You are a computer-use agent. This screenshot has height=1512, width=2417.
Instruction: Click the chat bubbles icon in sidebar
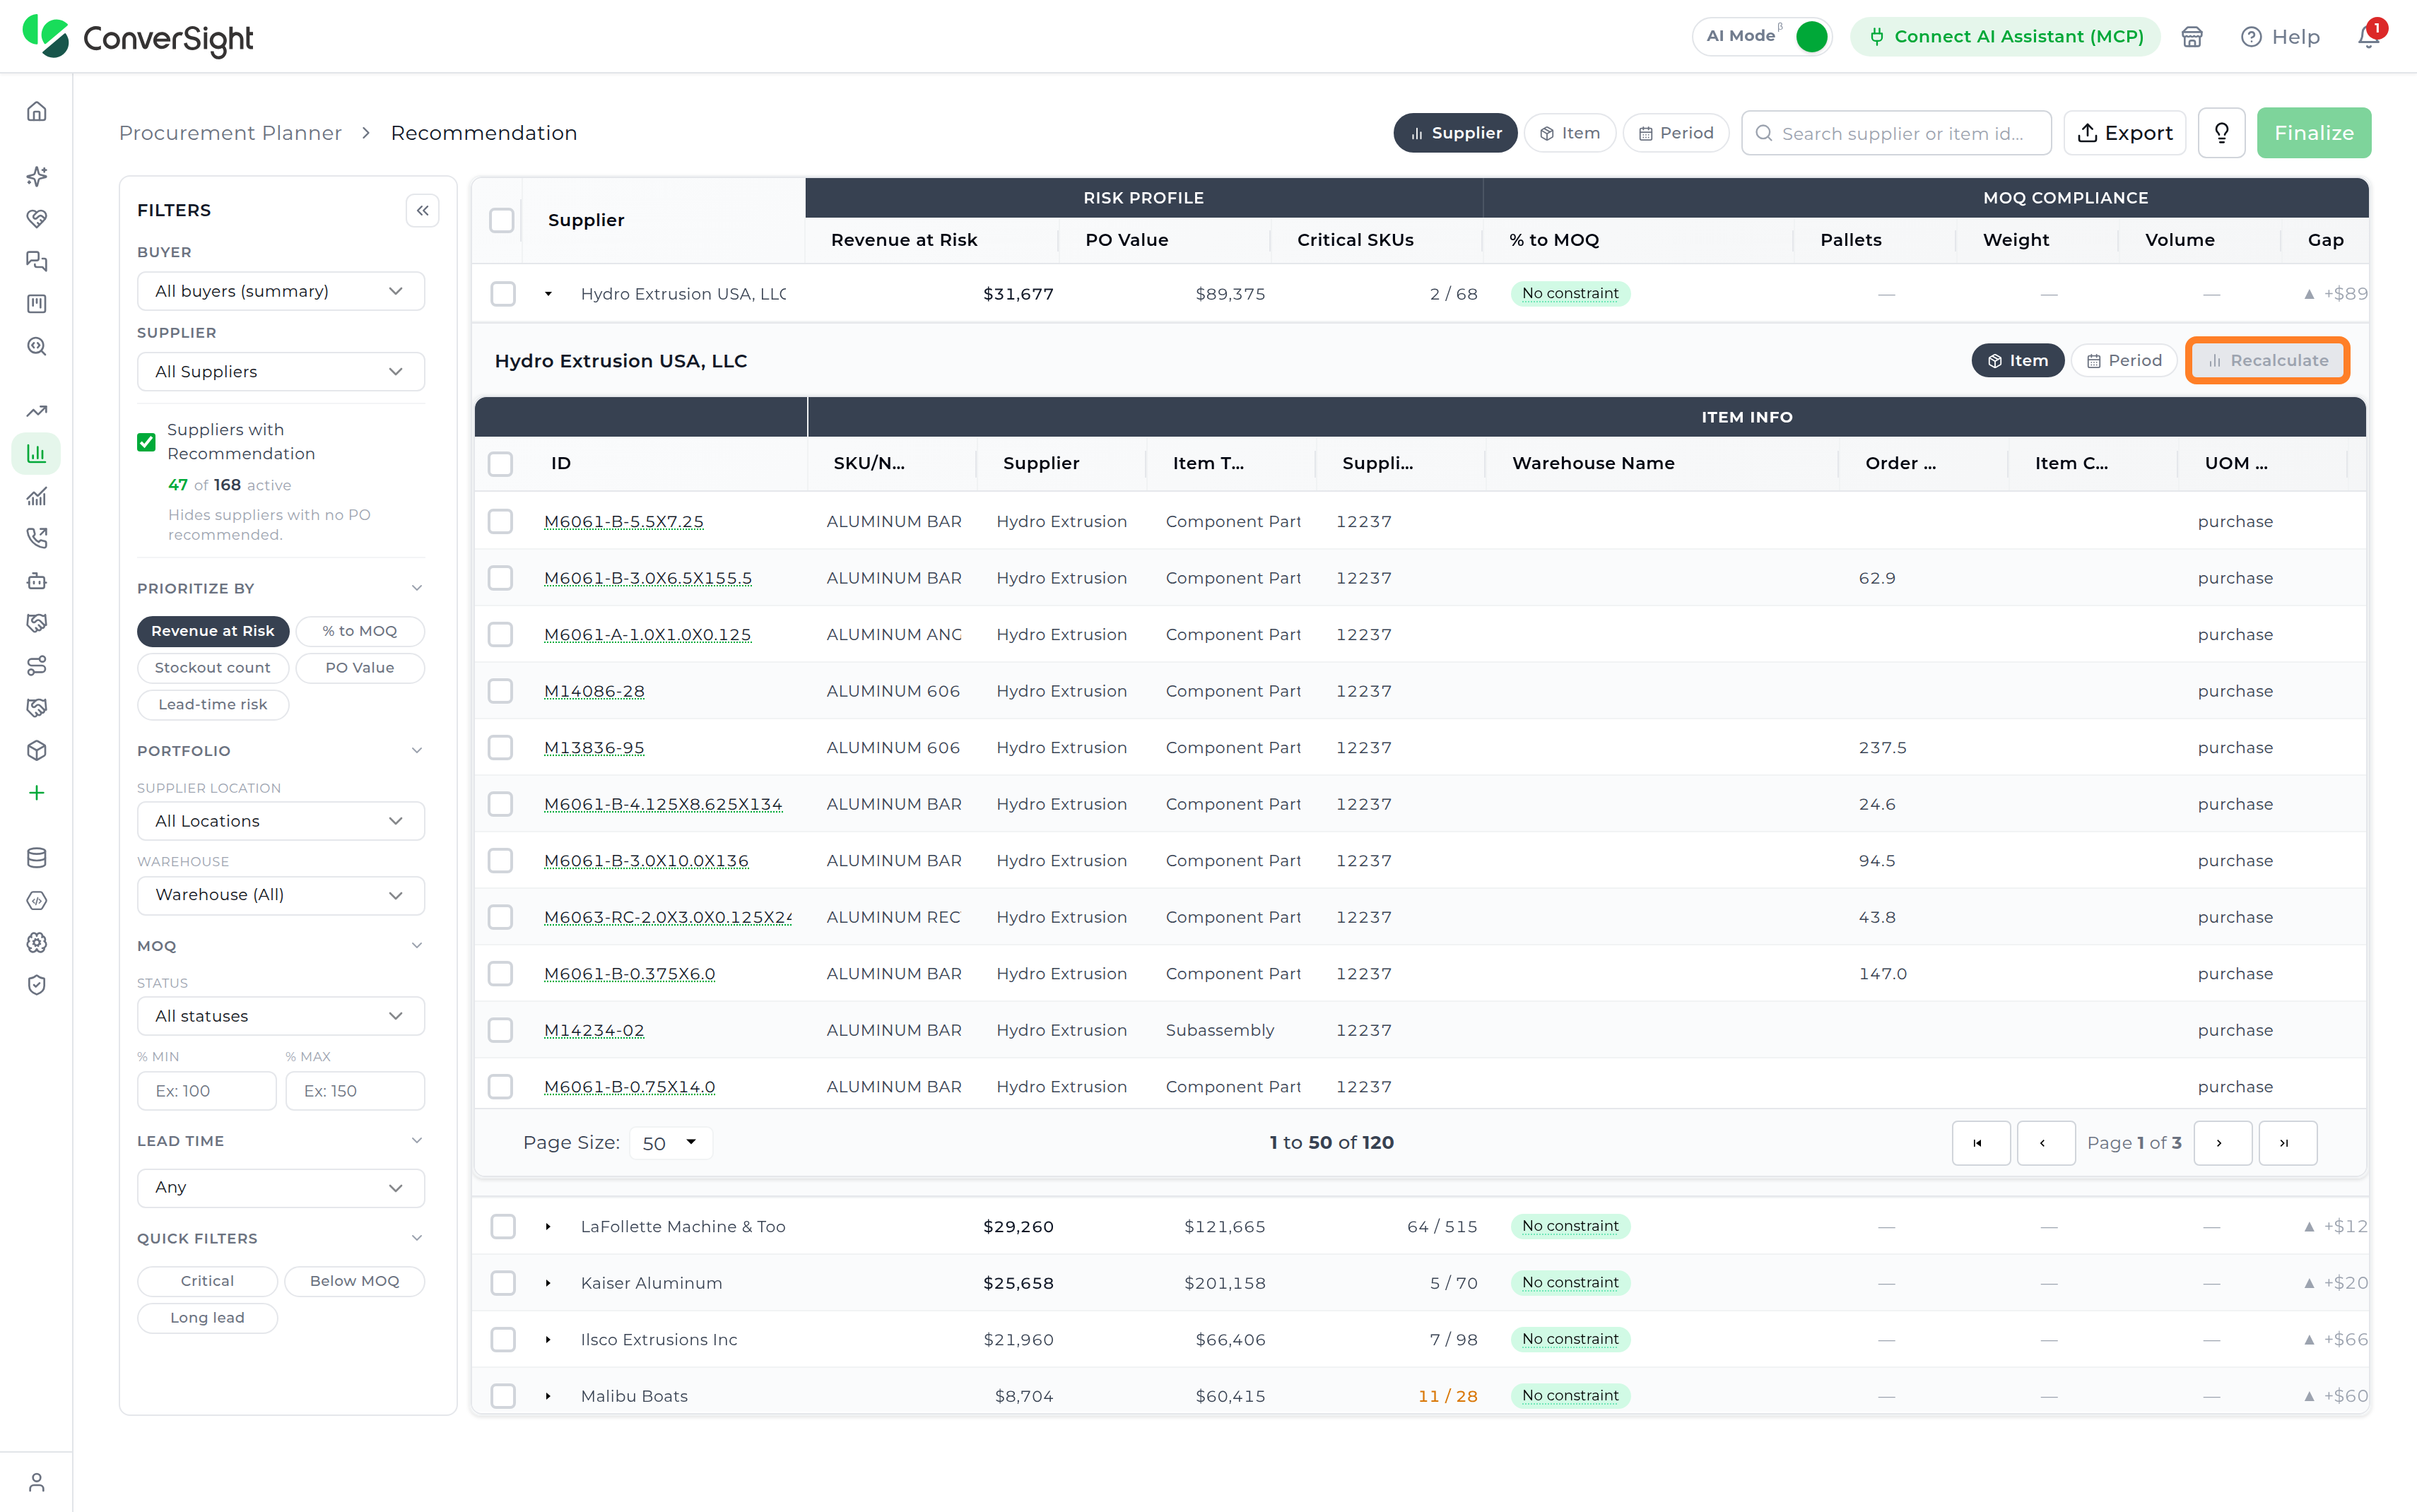[x=37, y=261]
